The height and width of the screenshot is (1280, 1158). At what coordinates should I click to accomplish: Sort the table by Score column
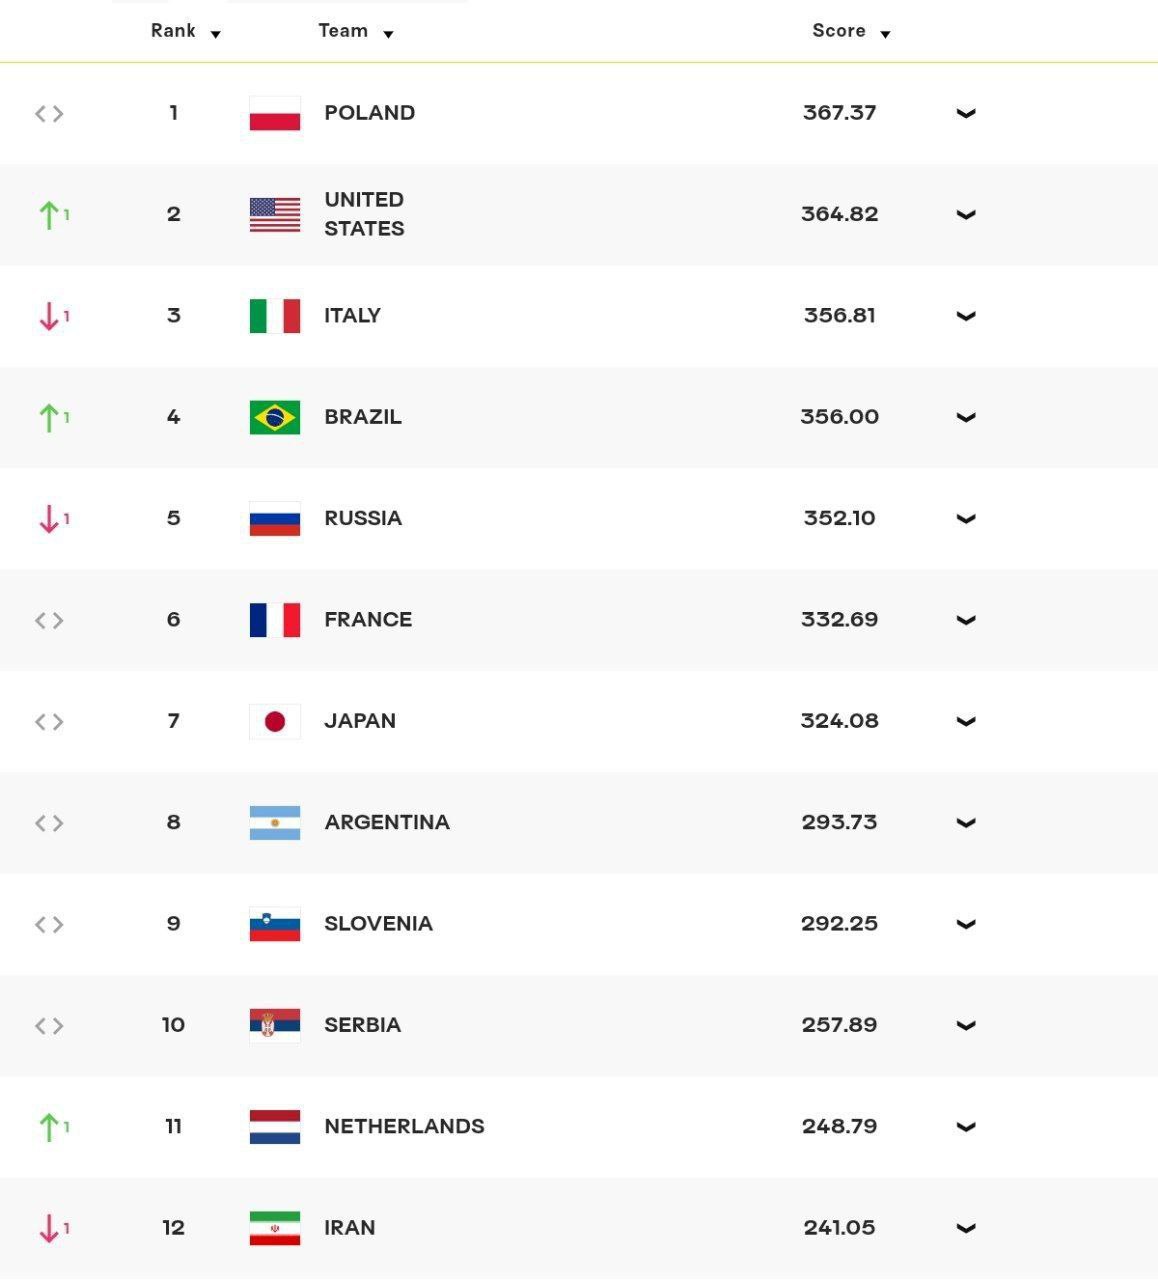(x=851, y=31)
